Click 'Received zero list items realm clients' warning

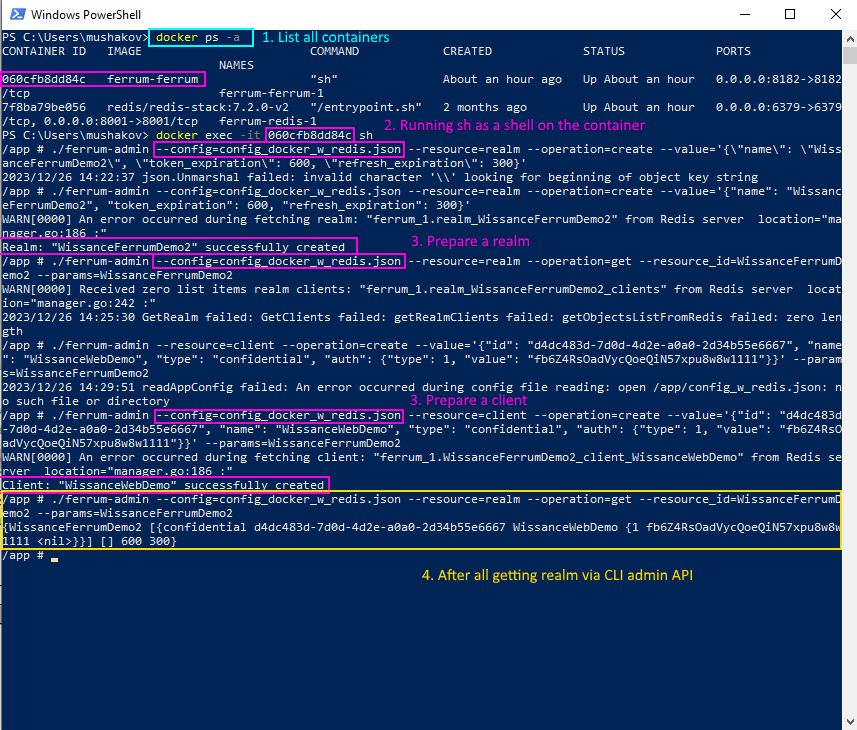421,296
